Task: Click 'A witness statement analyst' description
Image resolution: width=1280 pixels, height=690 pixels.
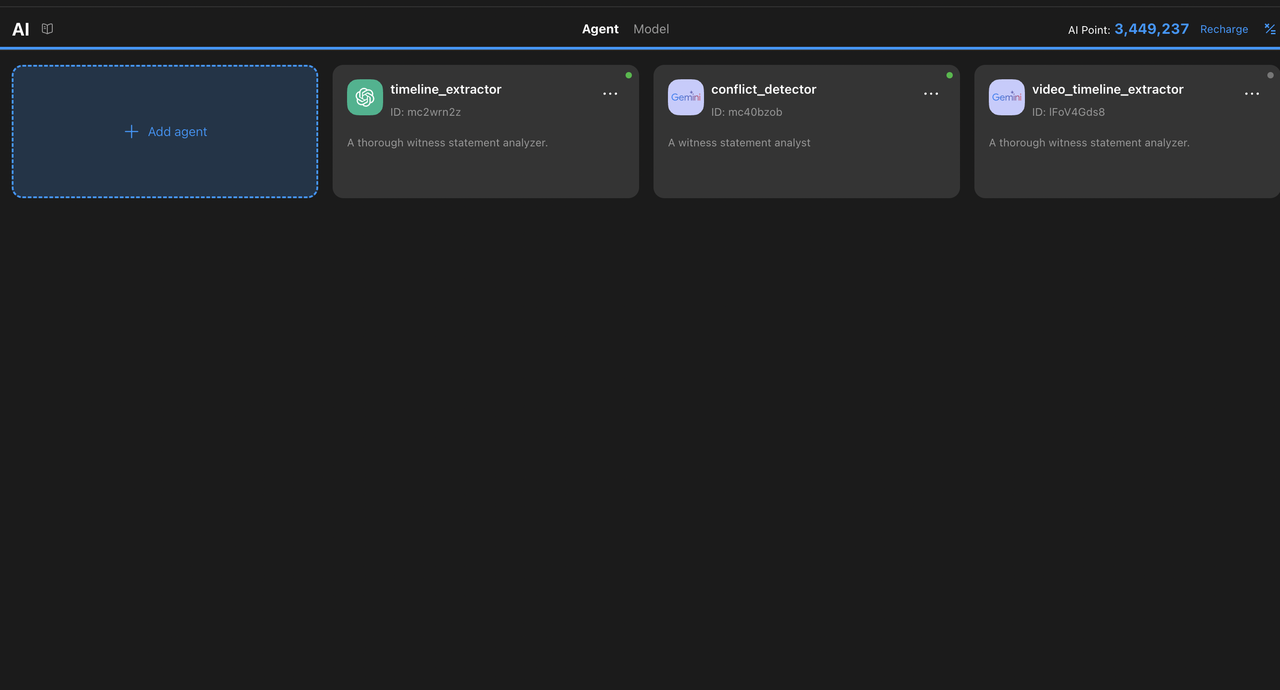Action: [739, 143]
